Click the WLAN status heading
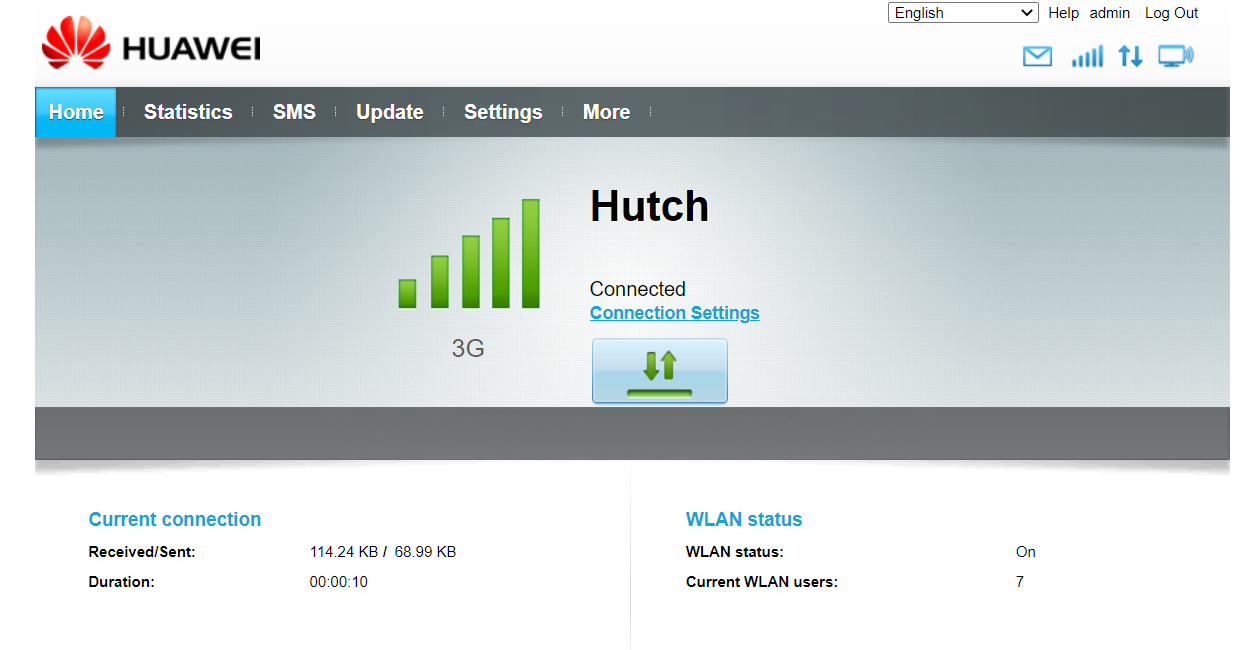The width and height of the screenshot is (1256, 650). [744, 519]
